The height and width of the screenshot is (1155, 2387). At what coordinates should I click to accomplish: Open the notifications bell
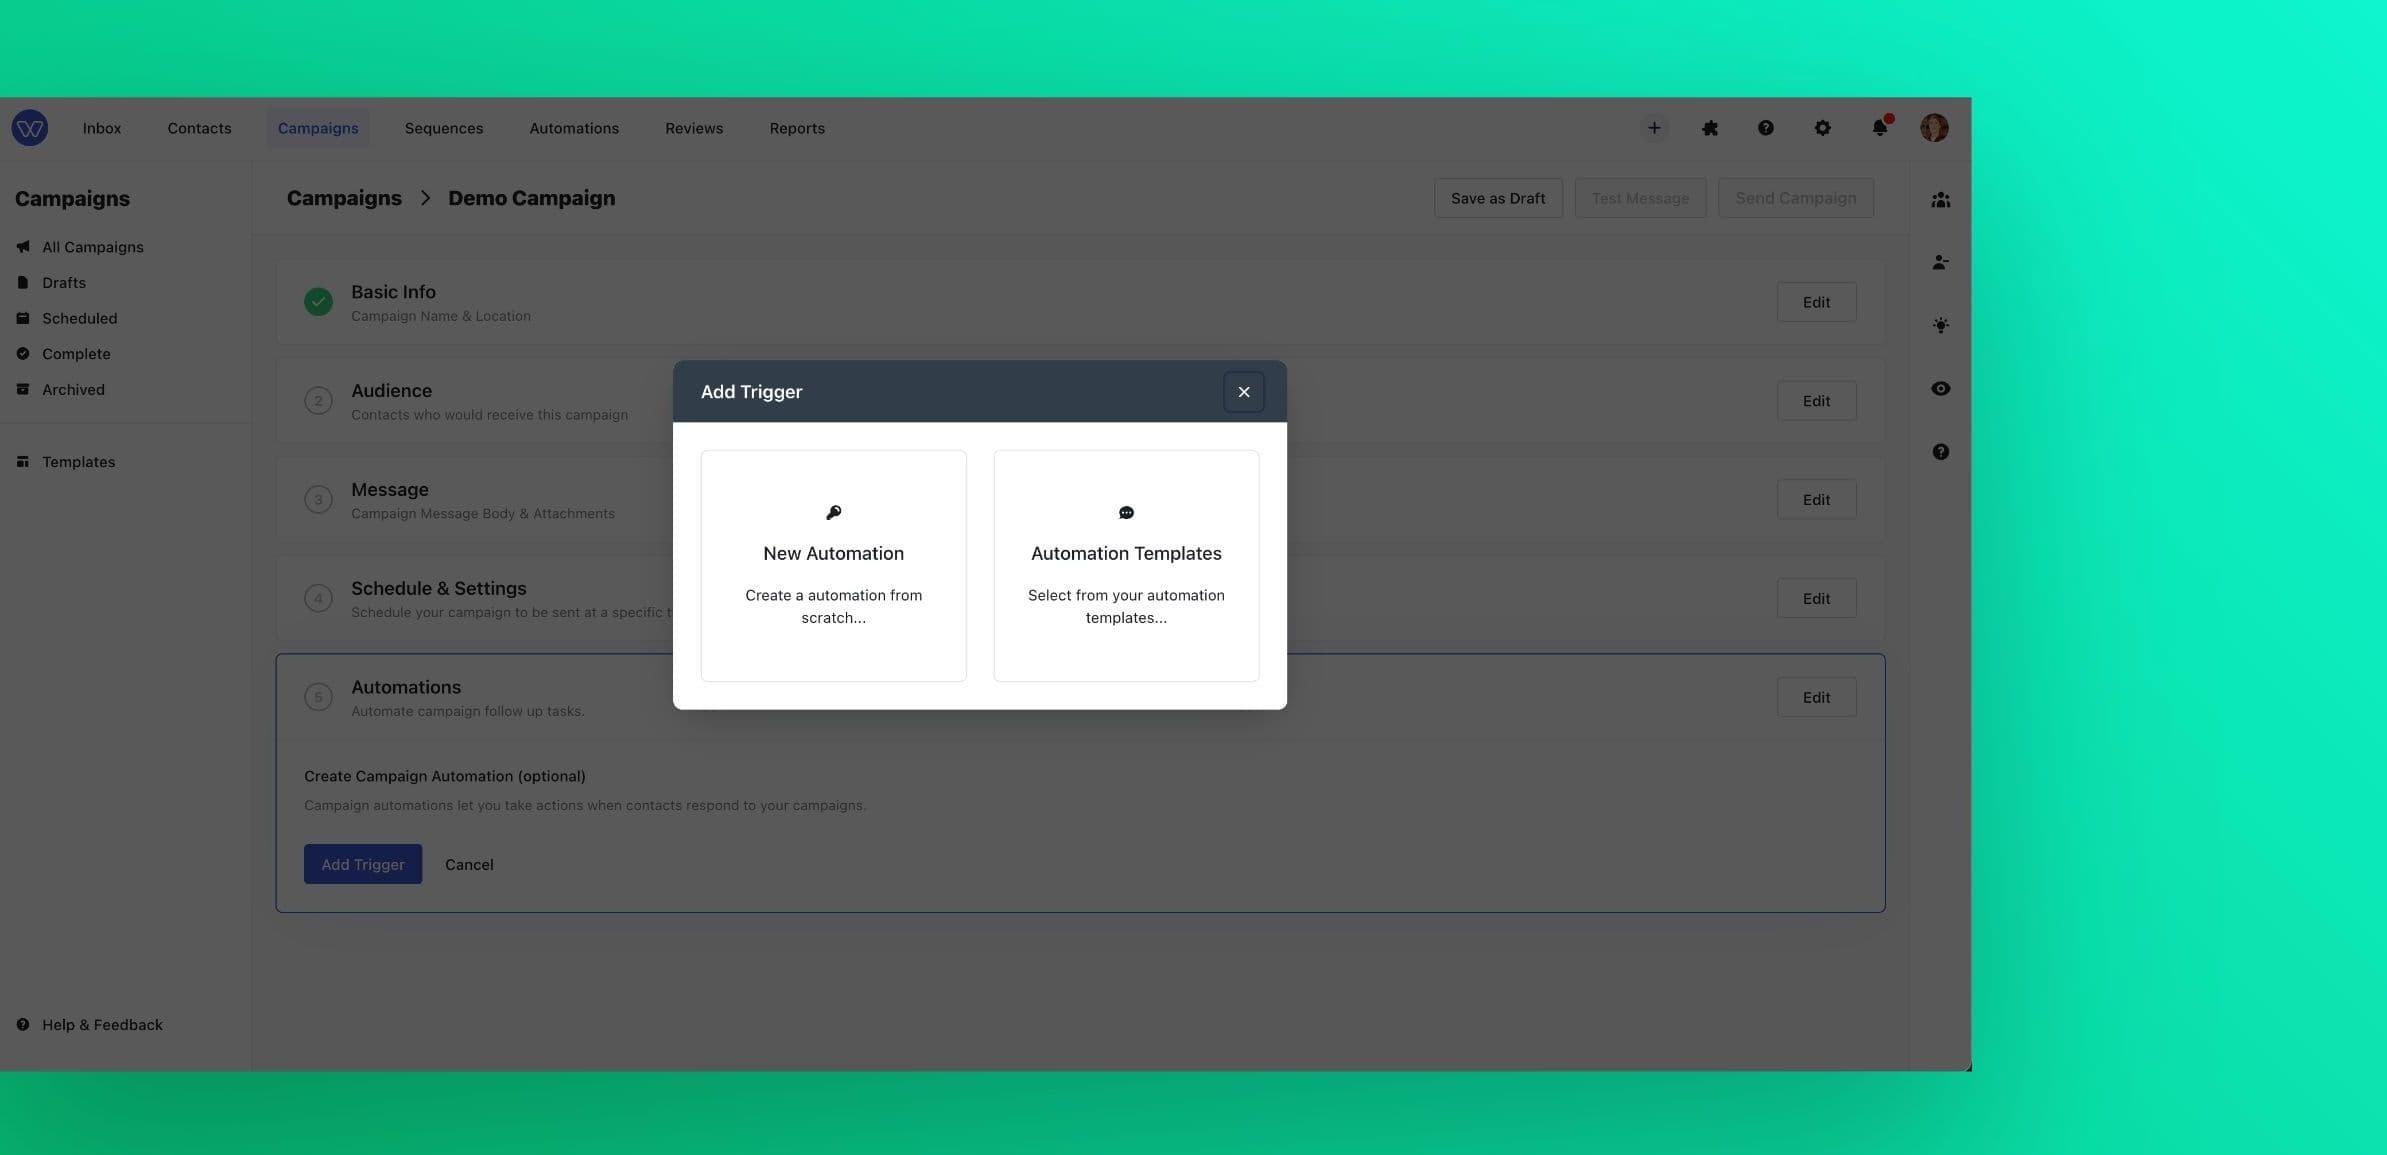pyautogui.click(x=1878, y=128)
